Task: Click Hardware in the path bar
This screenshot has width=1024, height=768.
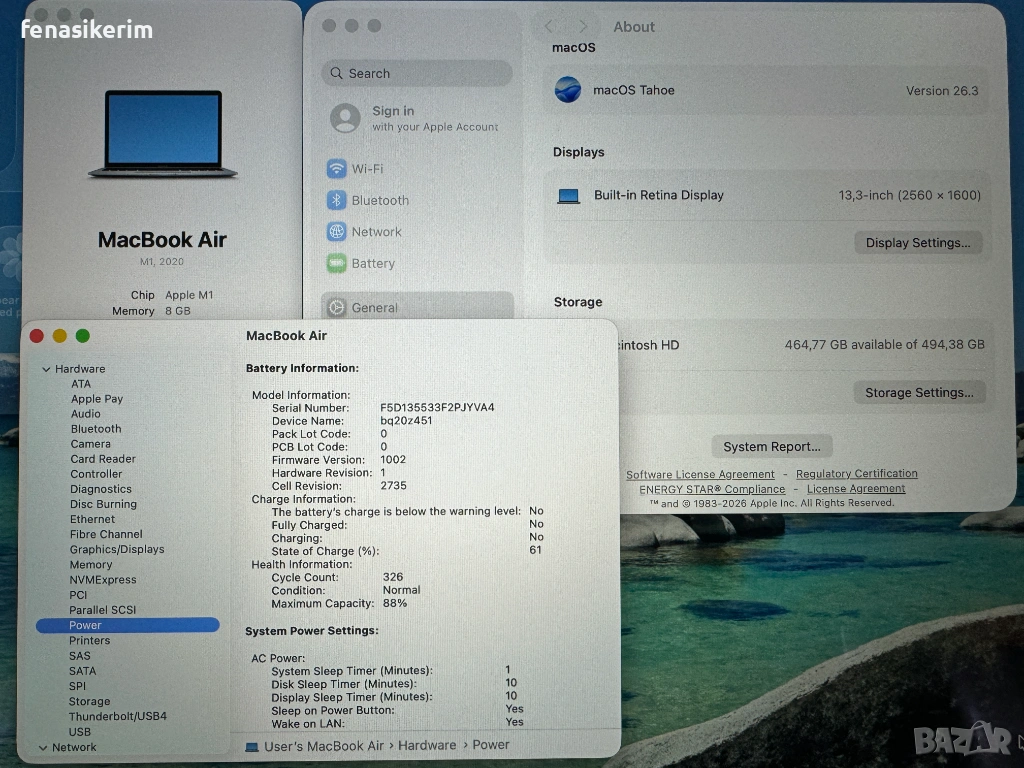Action: tap(427, 745)
